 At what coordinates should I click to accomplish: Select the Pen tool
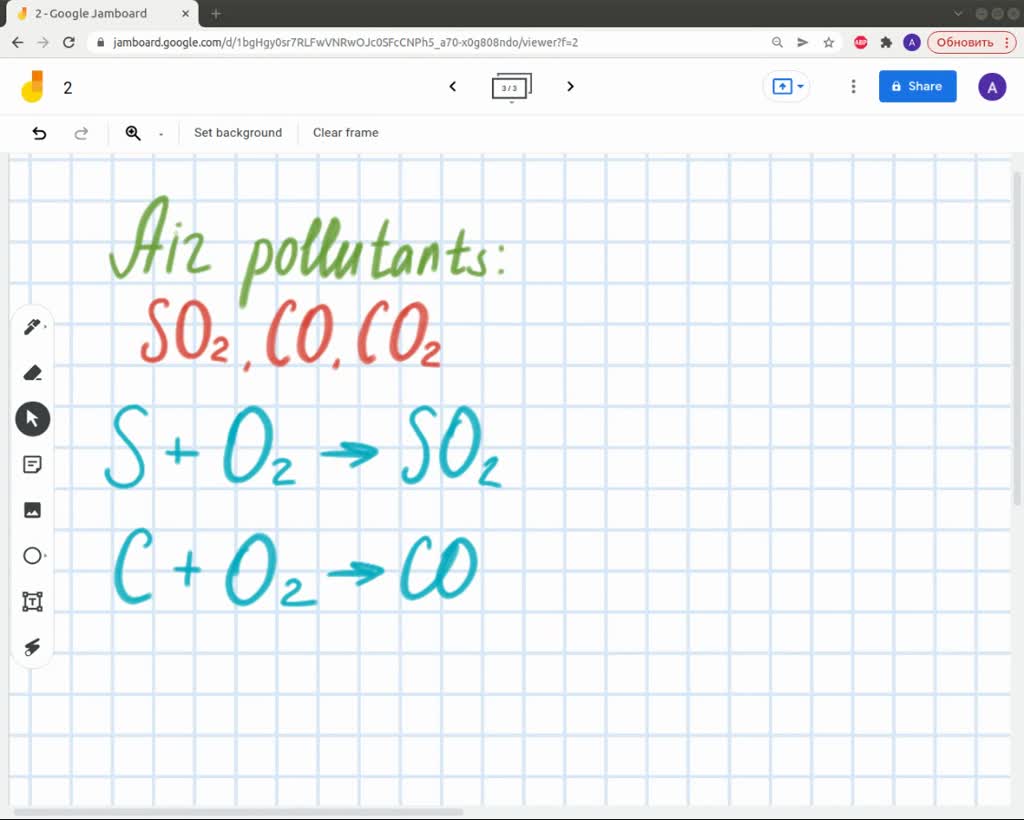[x=33, y=326]
